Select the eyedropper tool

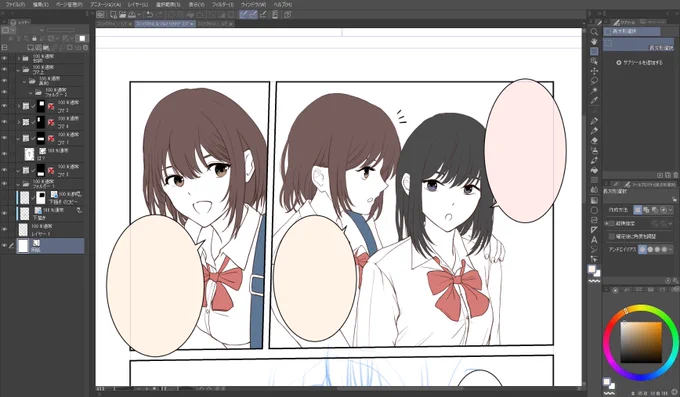point(594,101)
